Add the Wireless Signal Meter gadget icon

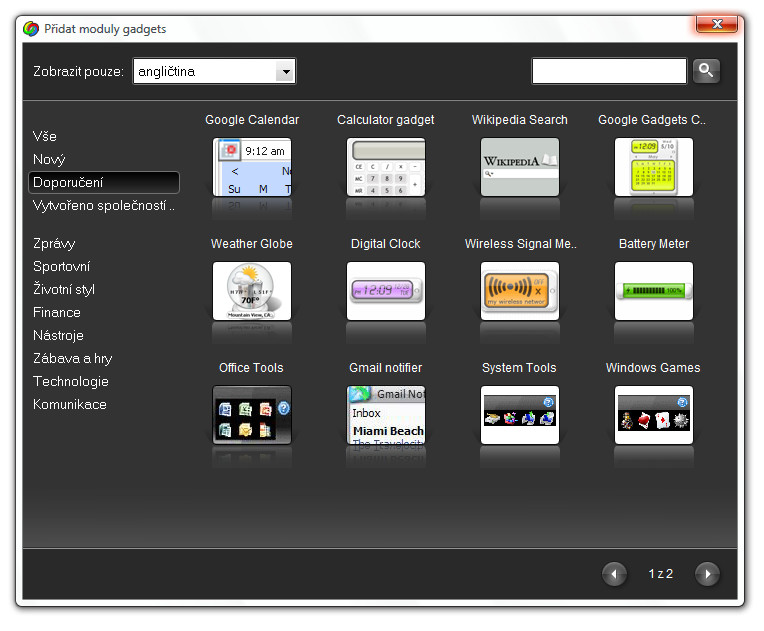coord(520,291)
